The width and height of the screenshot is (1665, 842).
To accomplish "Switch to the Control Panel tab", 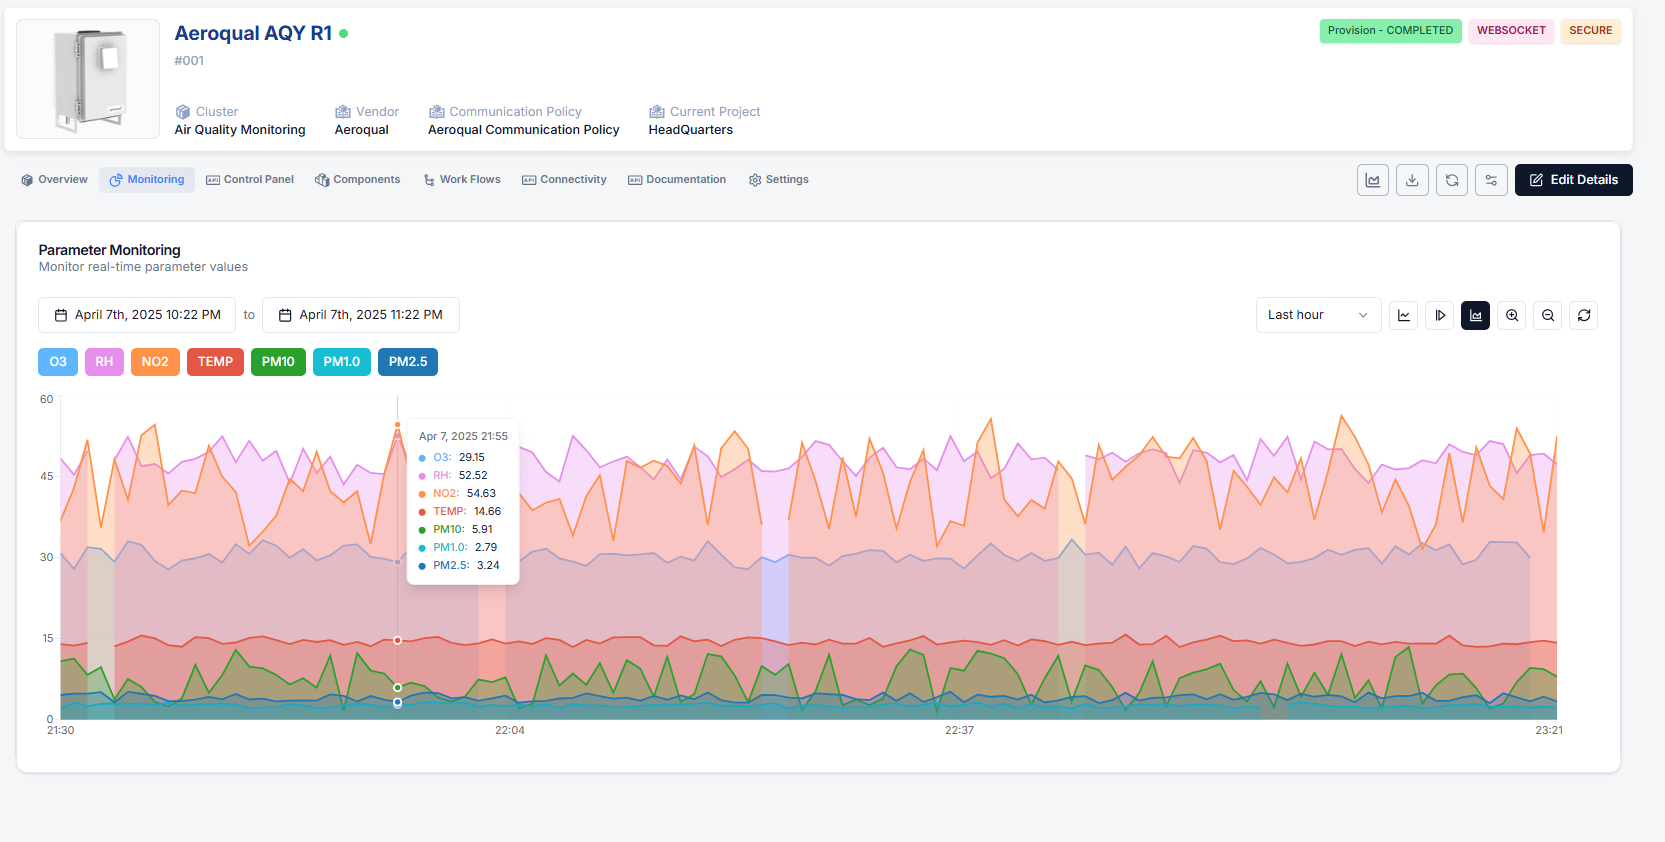I will click(x=250, y=180).
